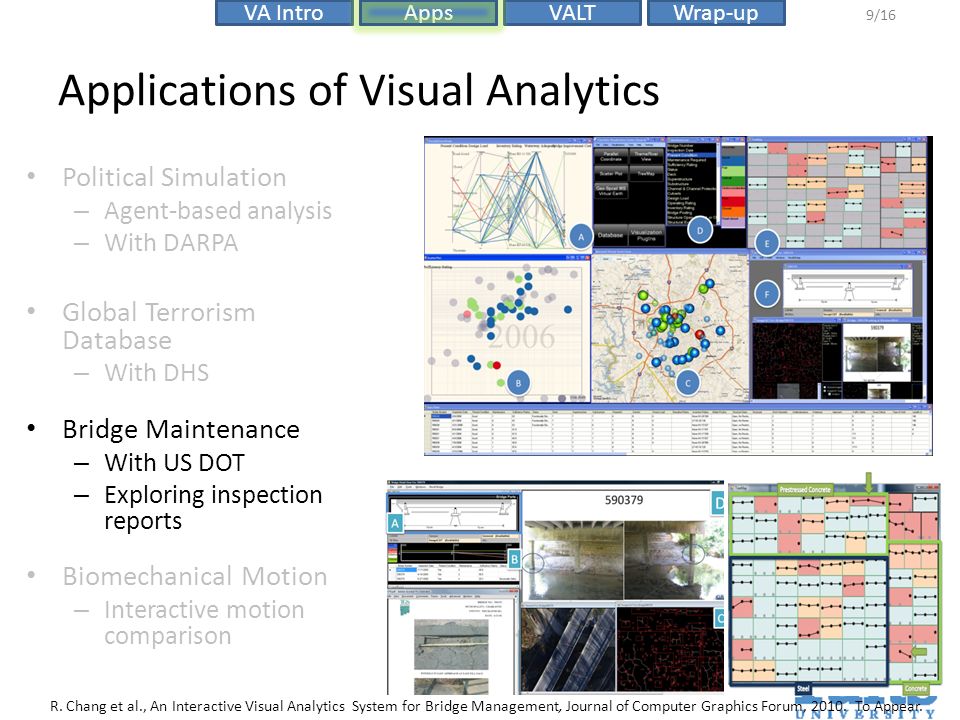Open the parallel coordinates plot view
Image resolution: width=960 pixels, height=720 pixels.
(x=508, y=195)
